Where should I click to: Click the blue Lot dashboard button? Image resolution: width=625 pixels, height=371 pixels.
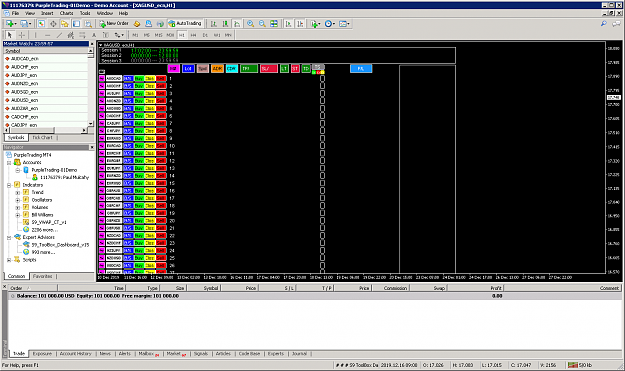pyautogui.click(x=188, y=69)
